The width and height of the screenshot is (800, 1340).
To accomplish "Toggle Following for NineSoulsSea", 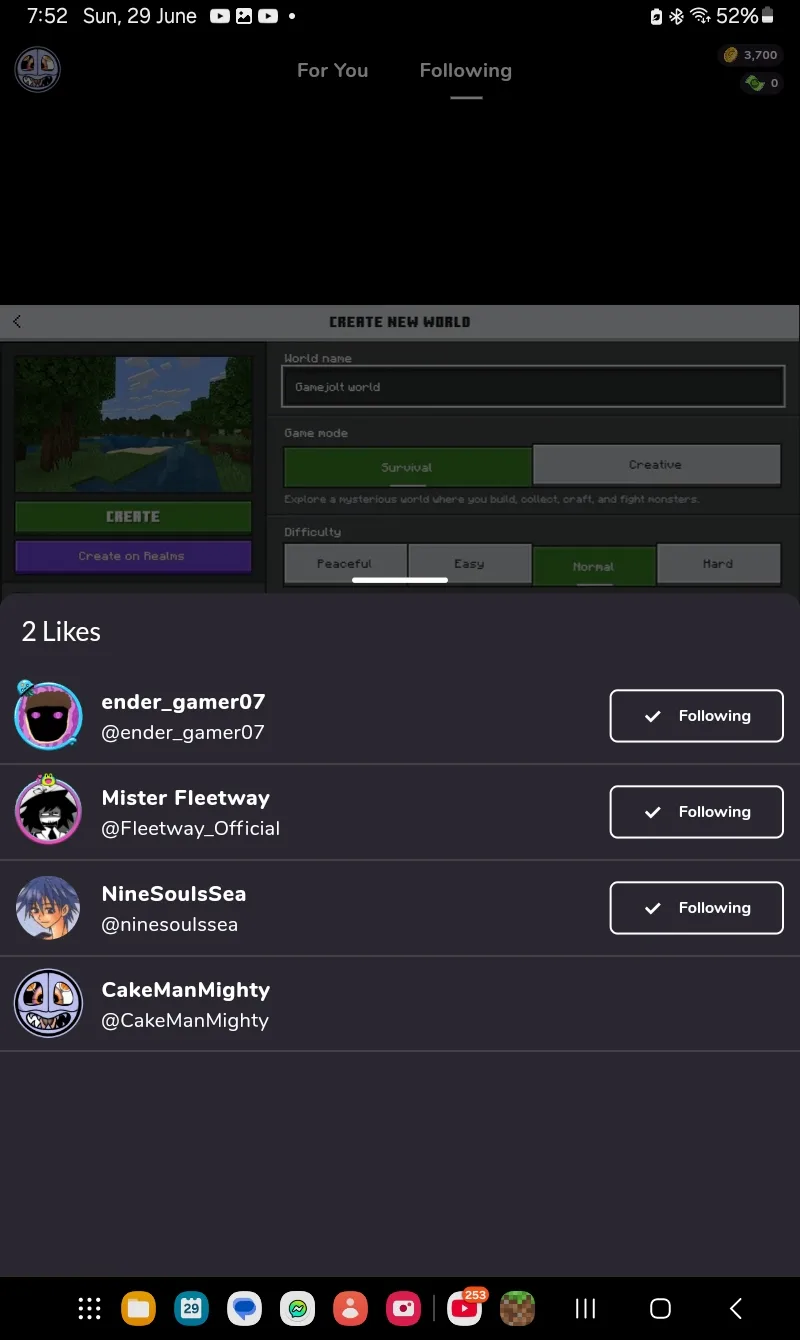I will click(x=697, y=908).
